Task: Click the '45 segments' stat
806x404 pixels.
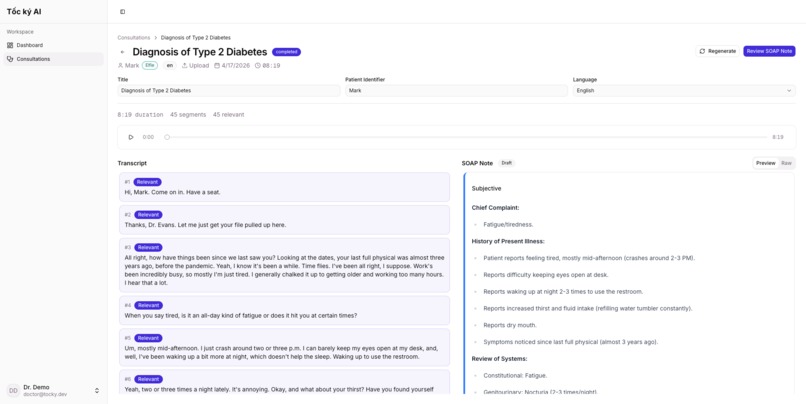Action: pos(188,115)
